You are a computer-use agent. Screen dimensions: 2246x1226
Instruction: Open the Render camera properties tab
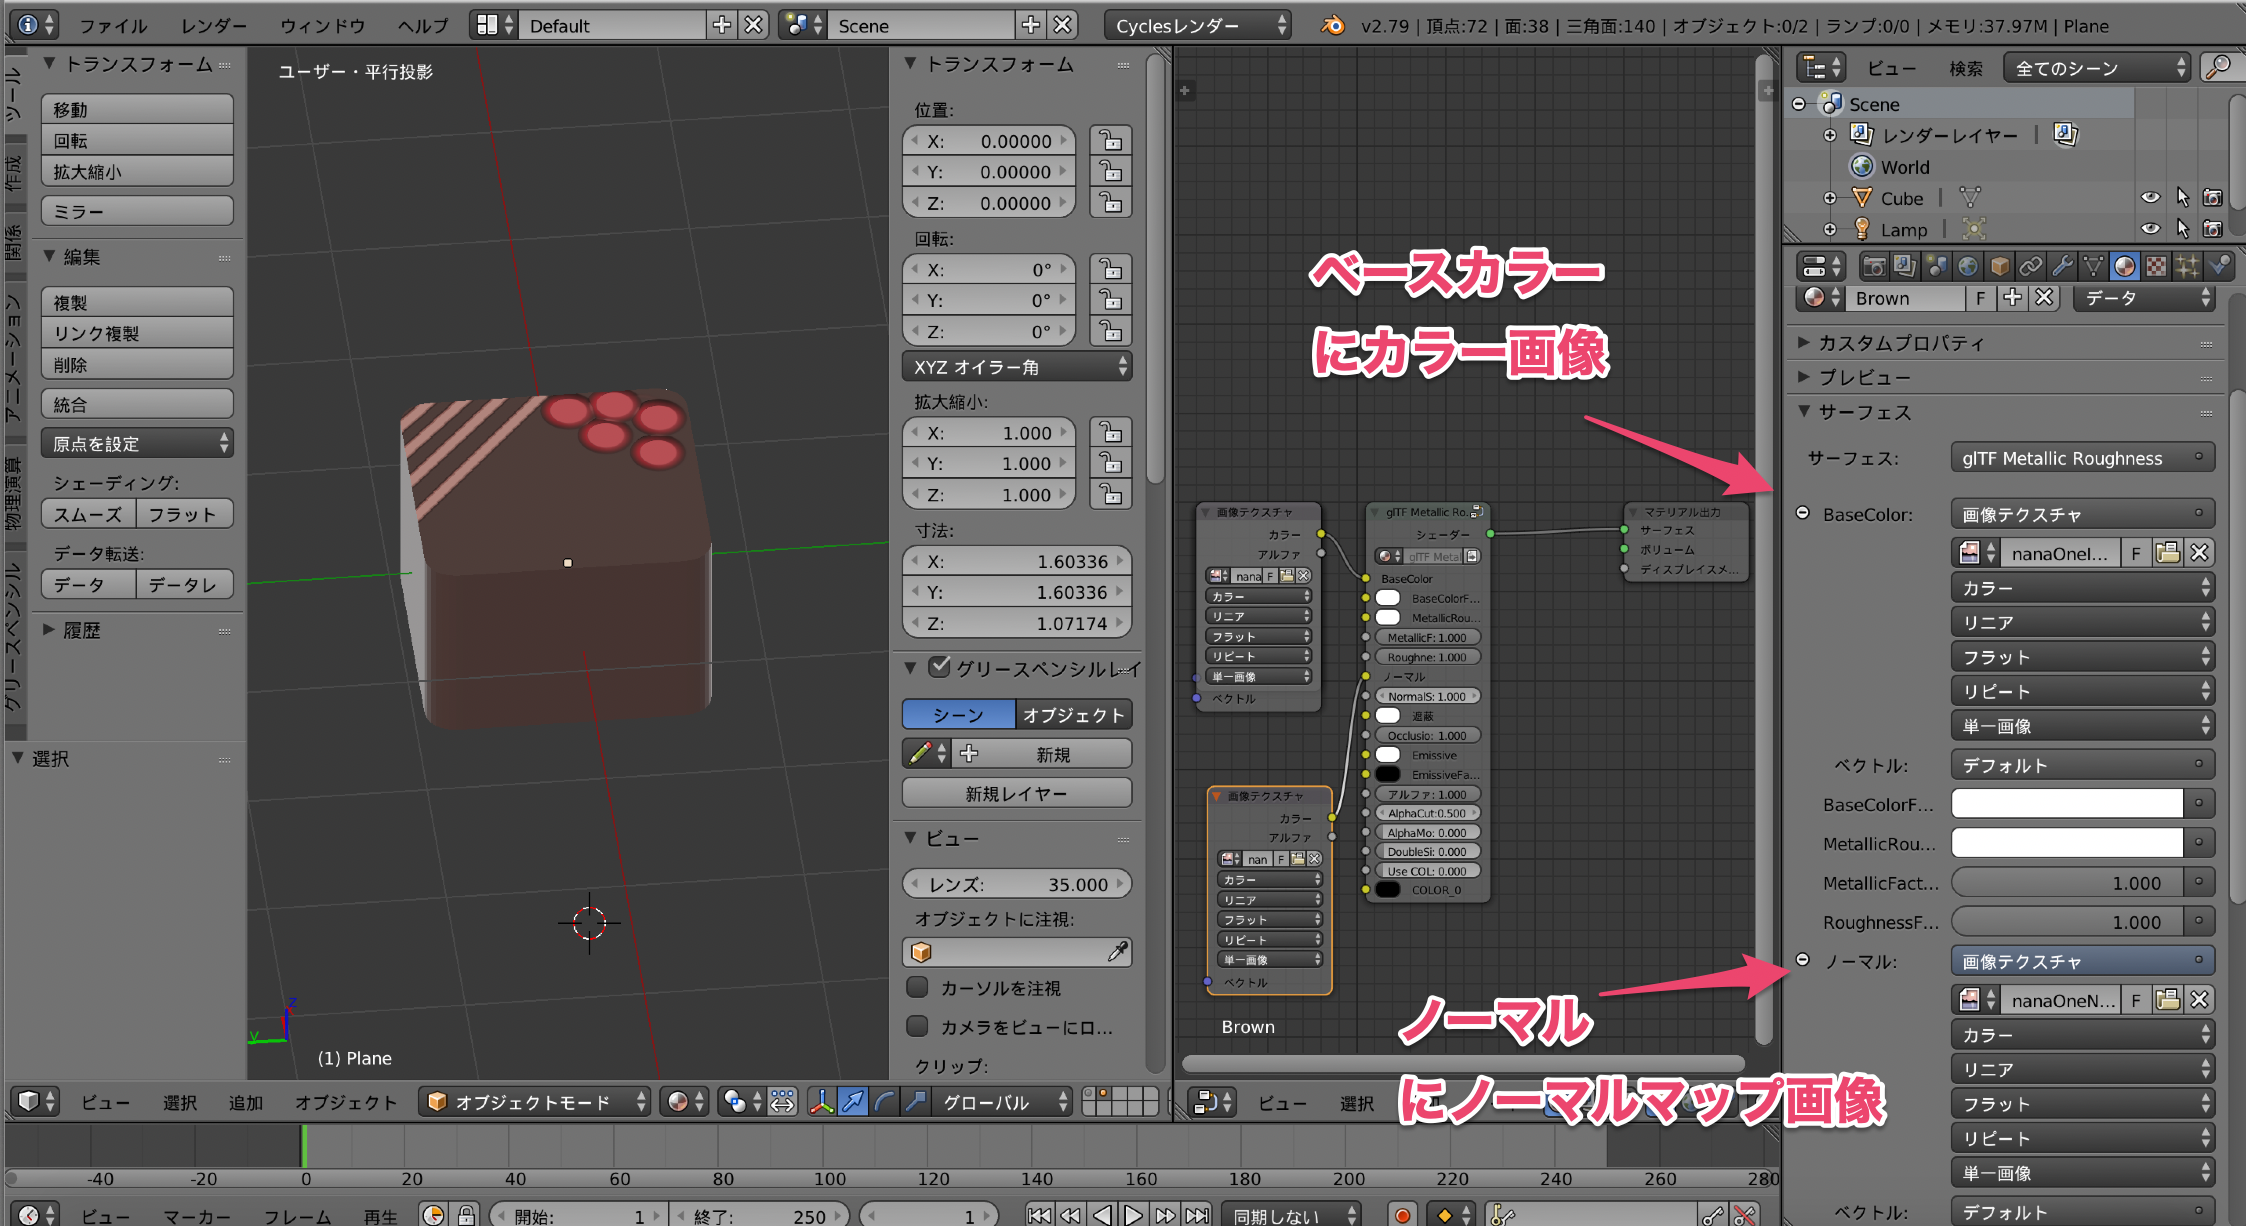click(x=1874, y=266)
